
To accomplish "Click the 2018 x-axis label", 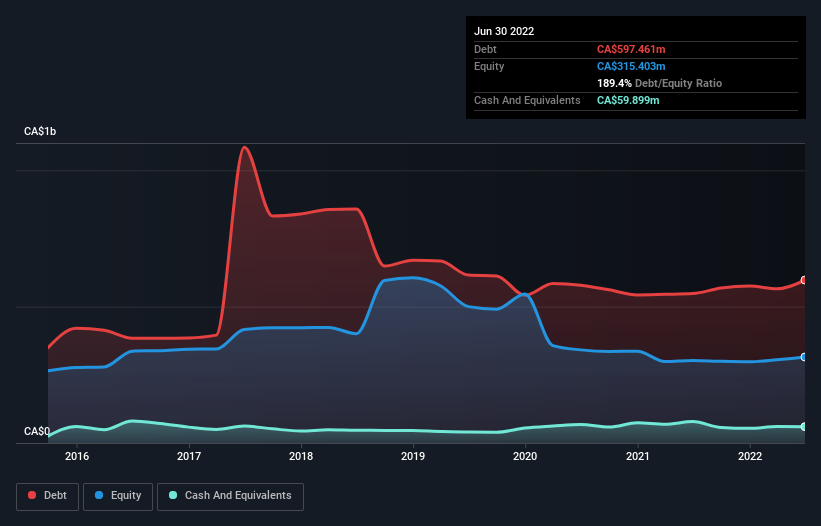I will [301, 456].
